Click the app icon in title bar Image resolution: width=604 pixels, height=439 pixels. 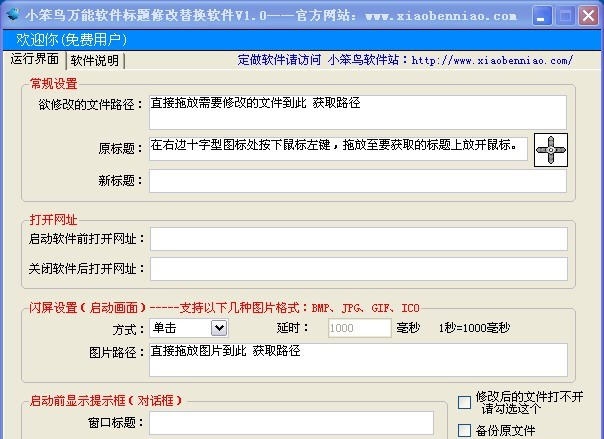[x=13, y=15]
